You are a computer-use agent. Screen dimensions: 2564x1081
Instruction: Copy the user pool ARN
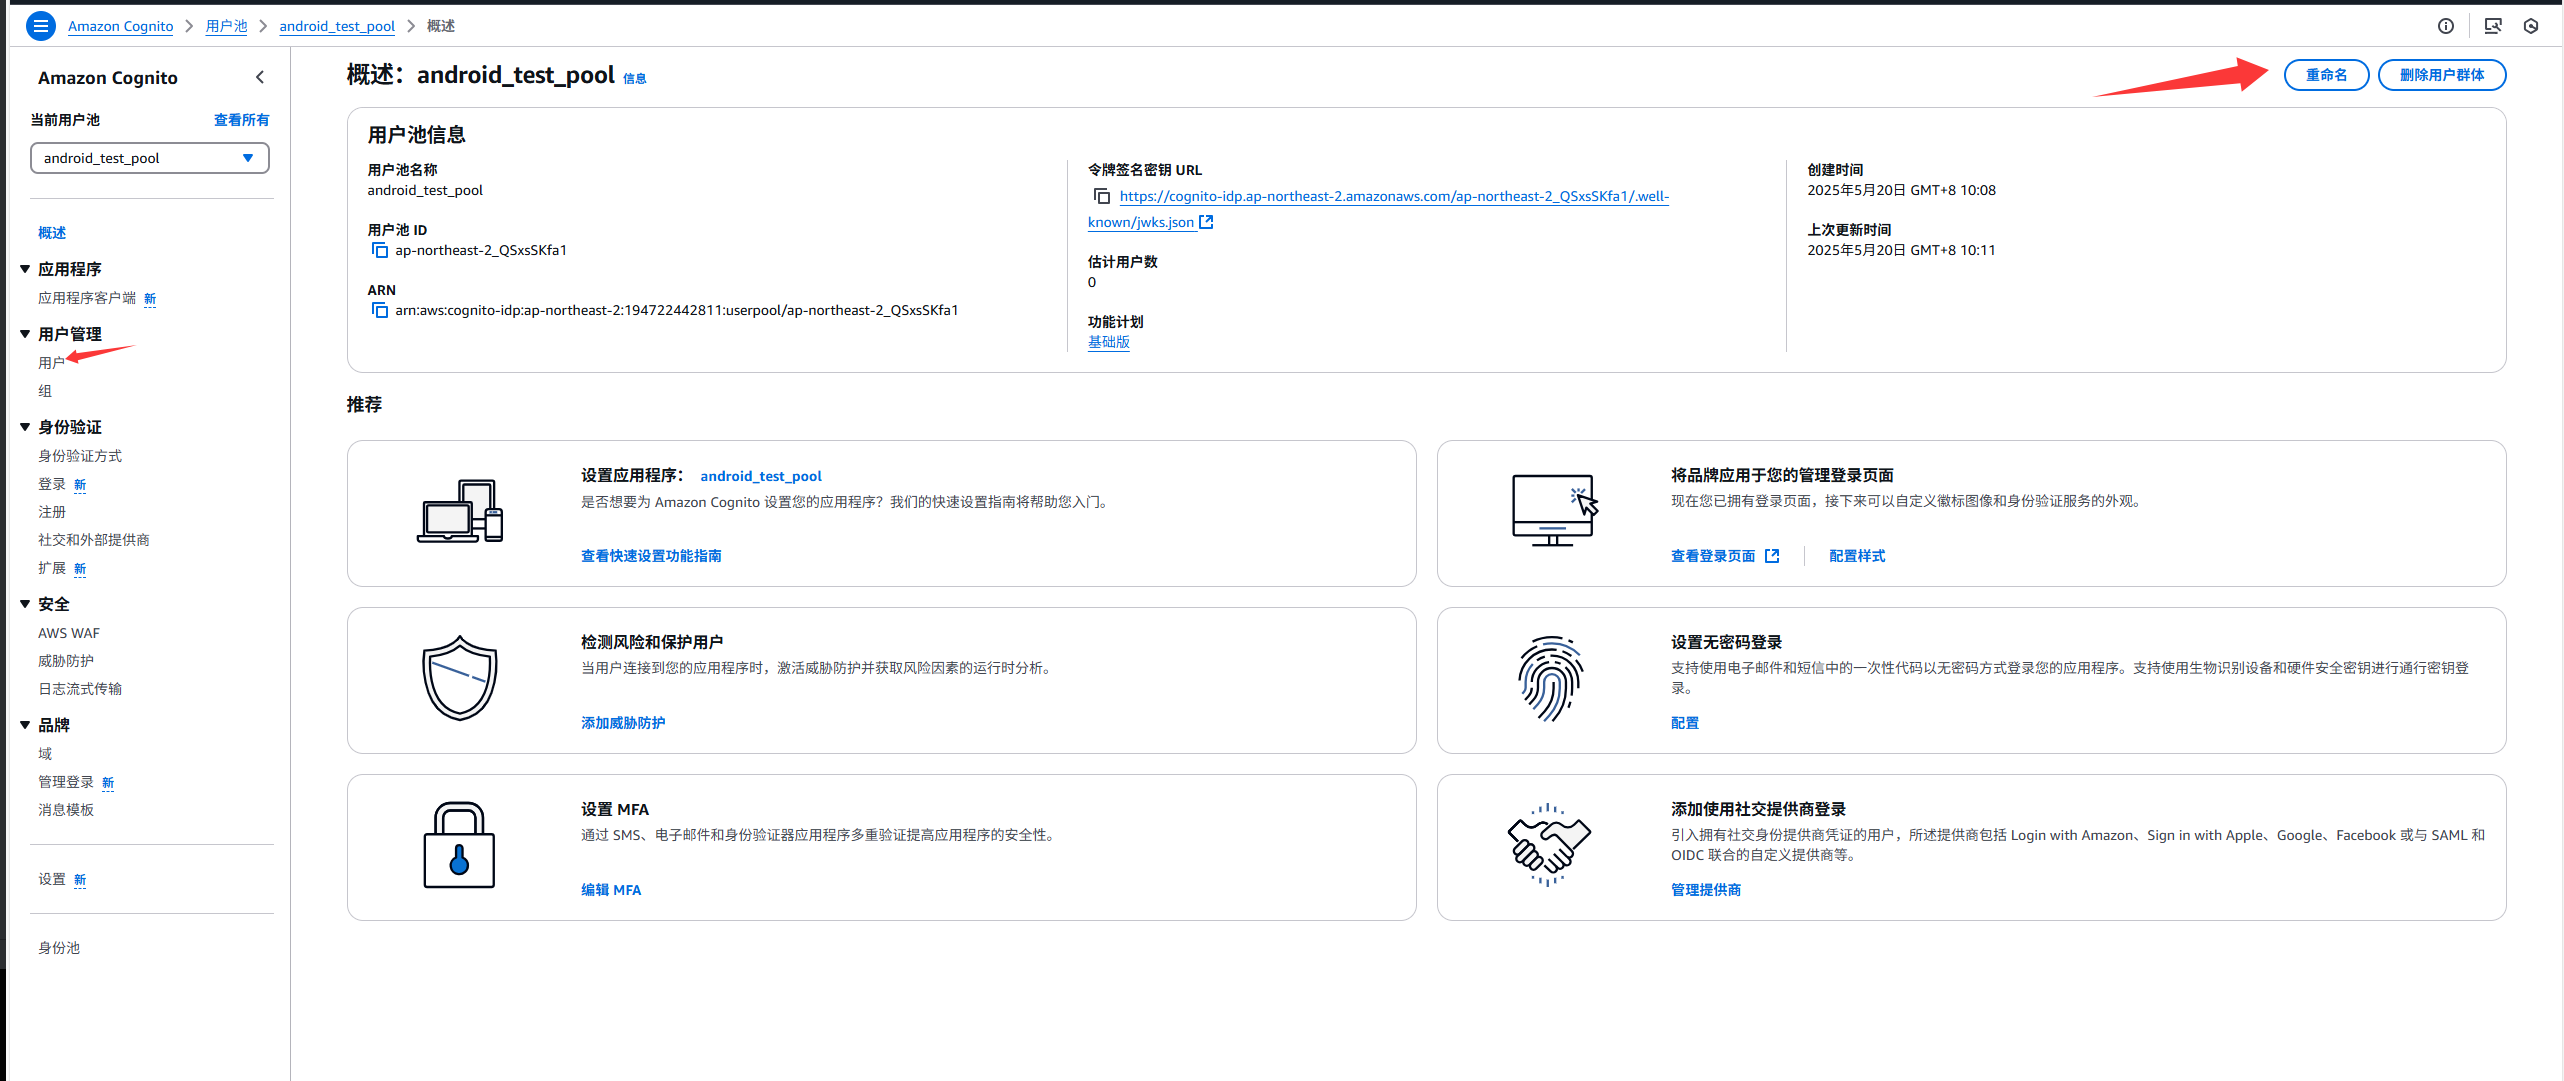380,310
